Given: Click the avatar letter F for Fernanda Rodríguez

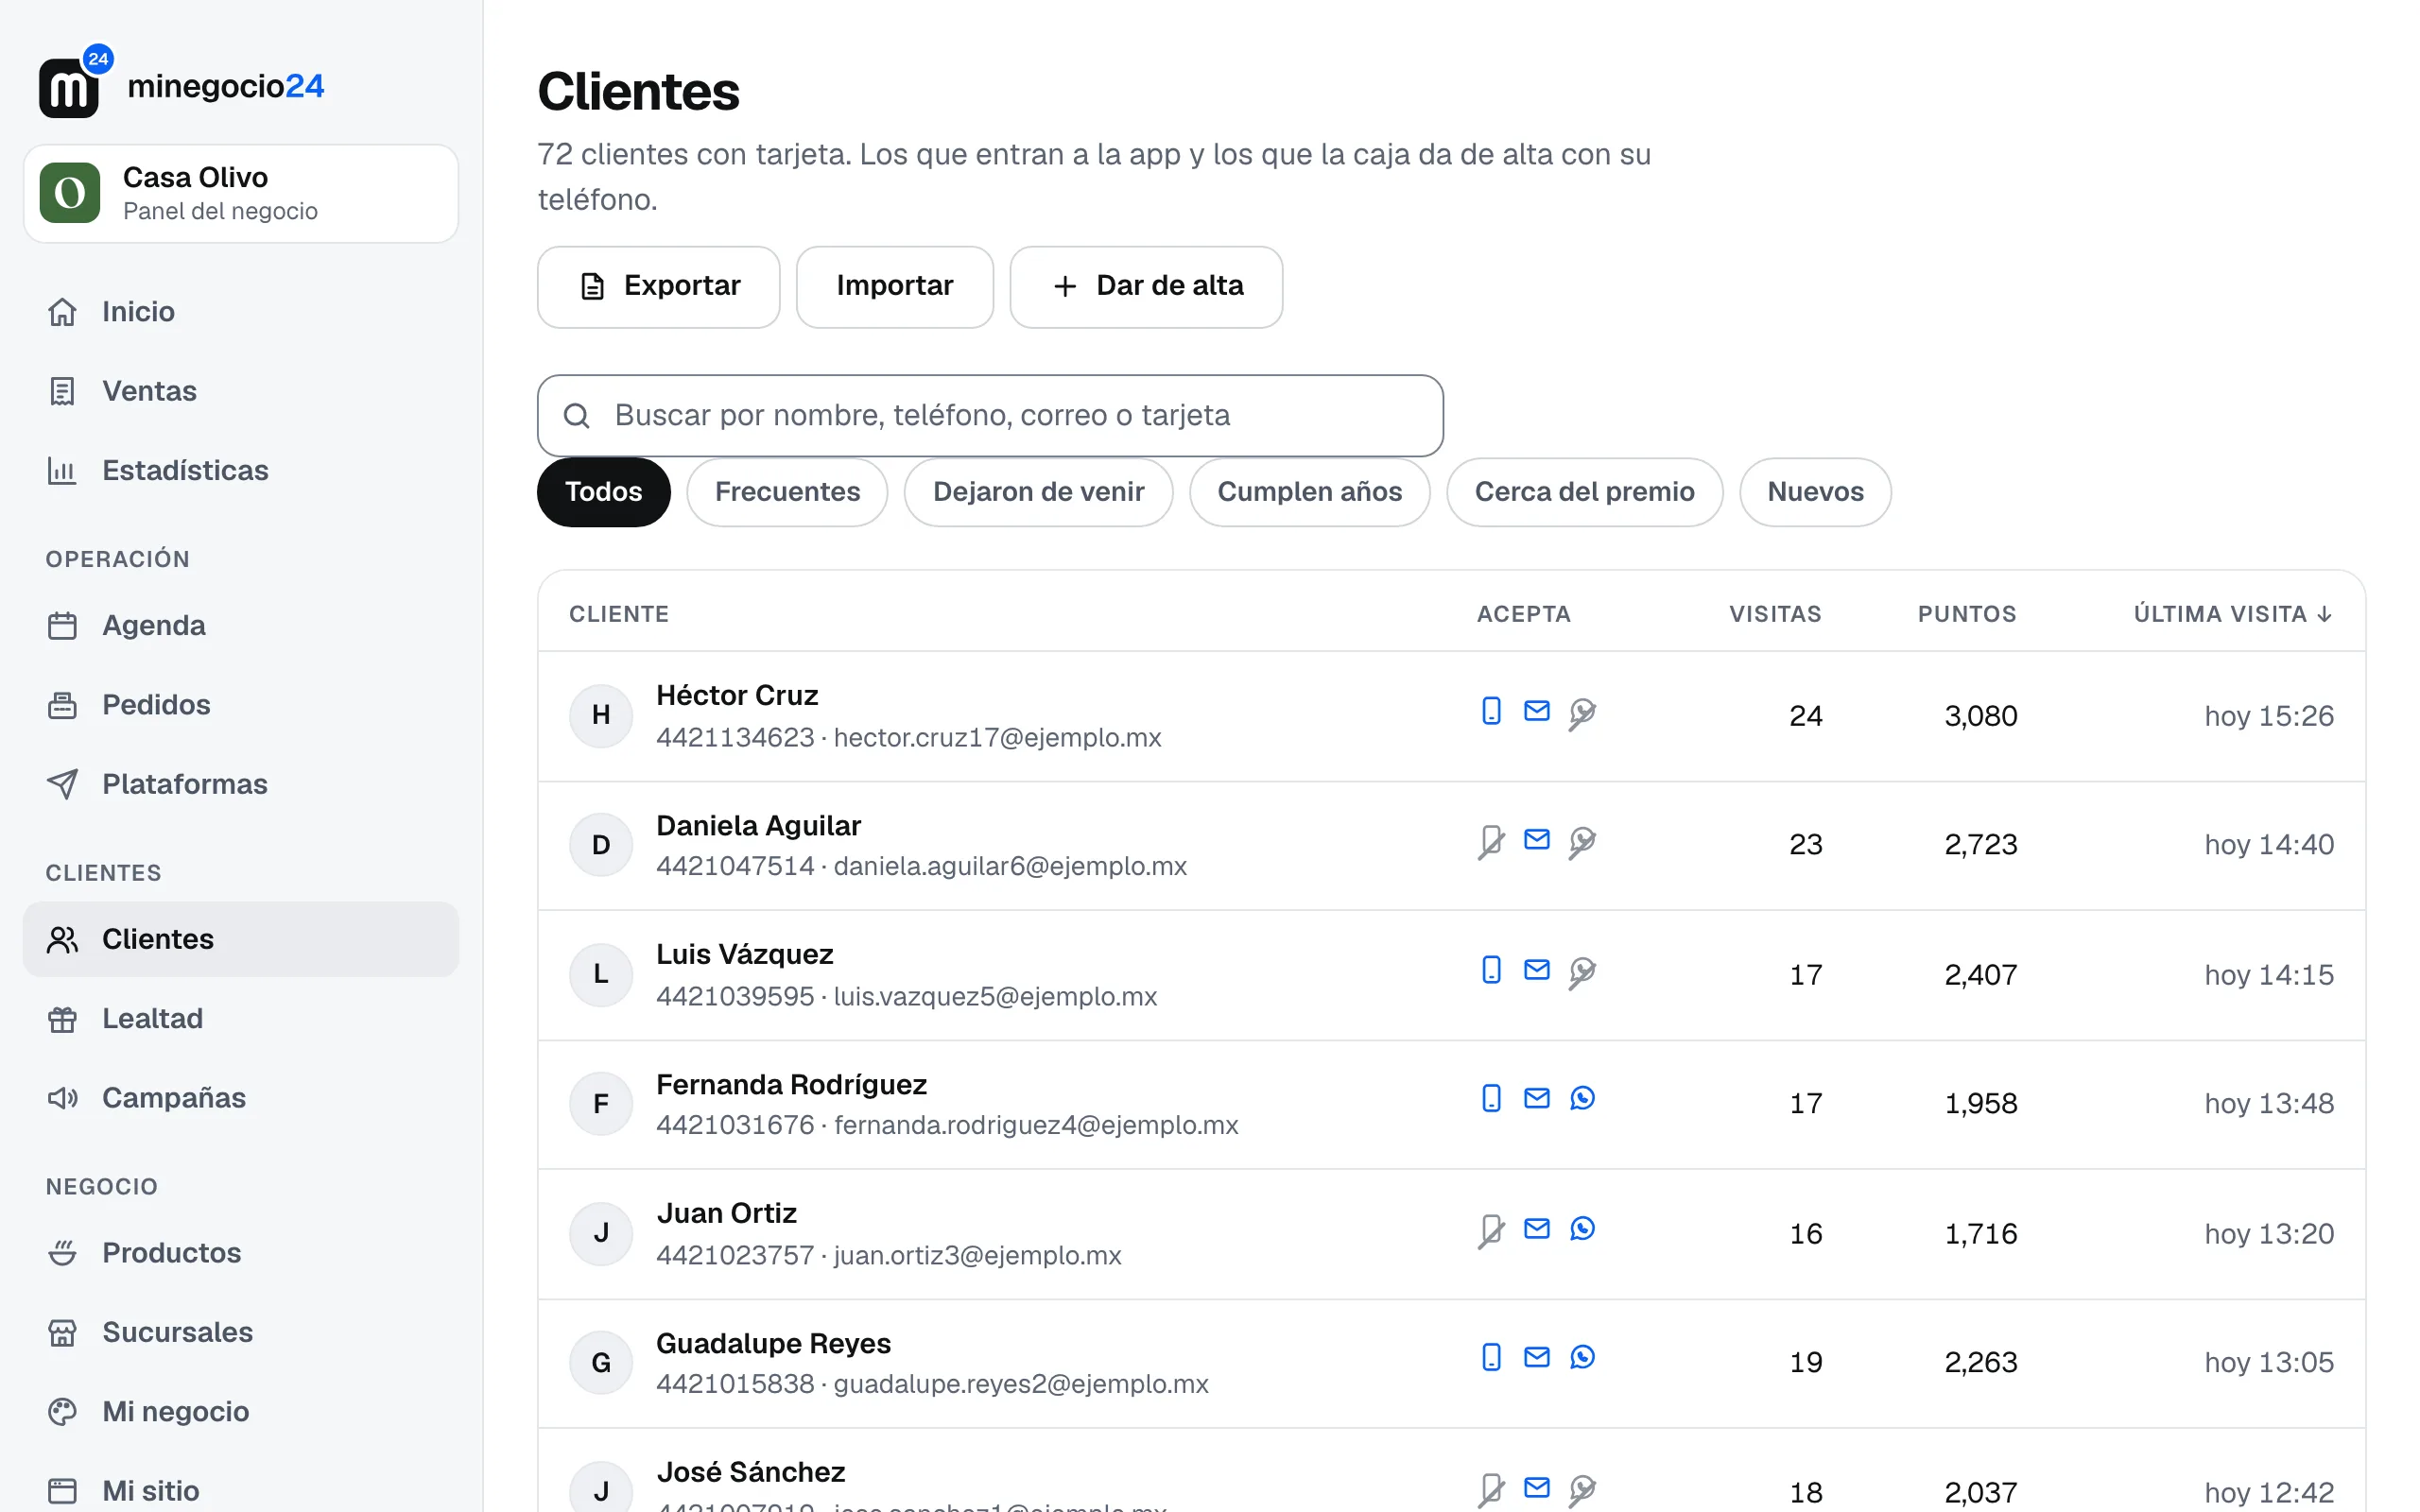Looking at the screenshot, I should coord(601,1104).
